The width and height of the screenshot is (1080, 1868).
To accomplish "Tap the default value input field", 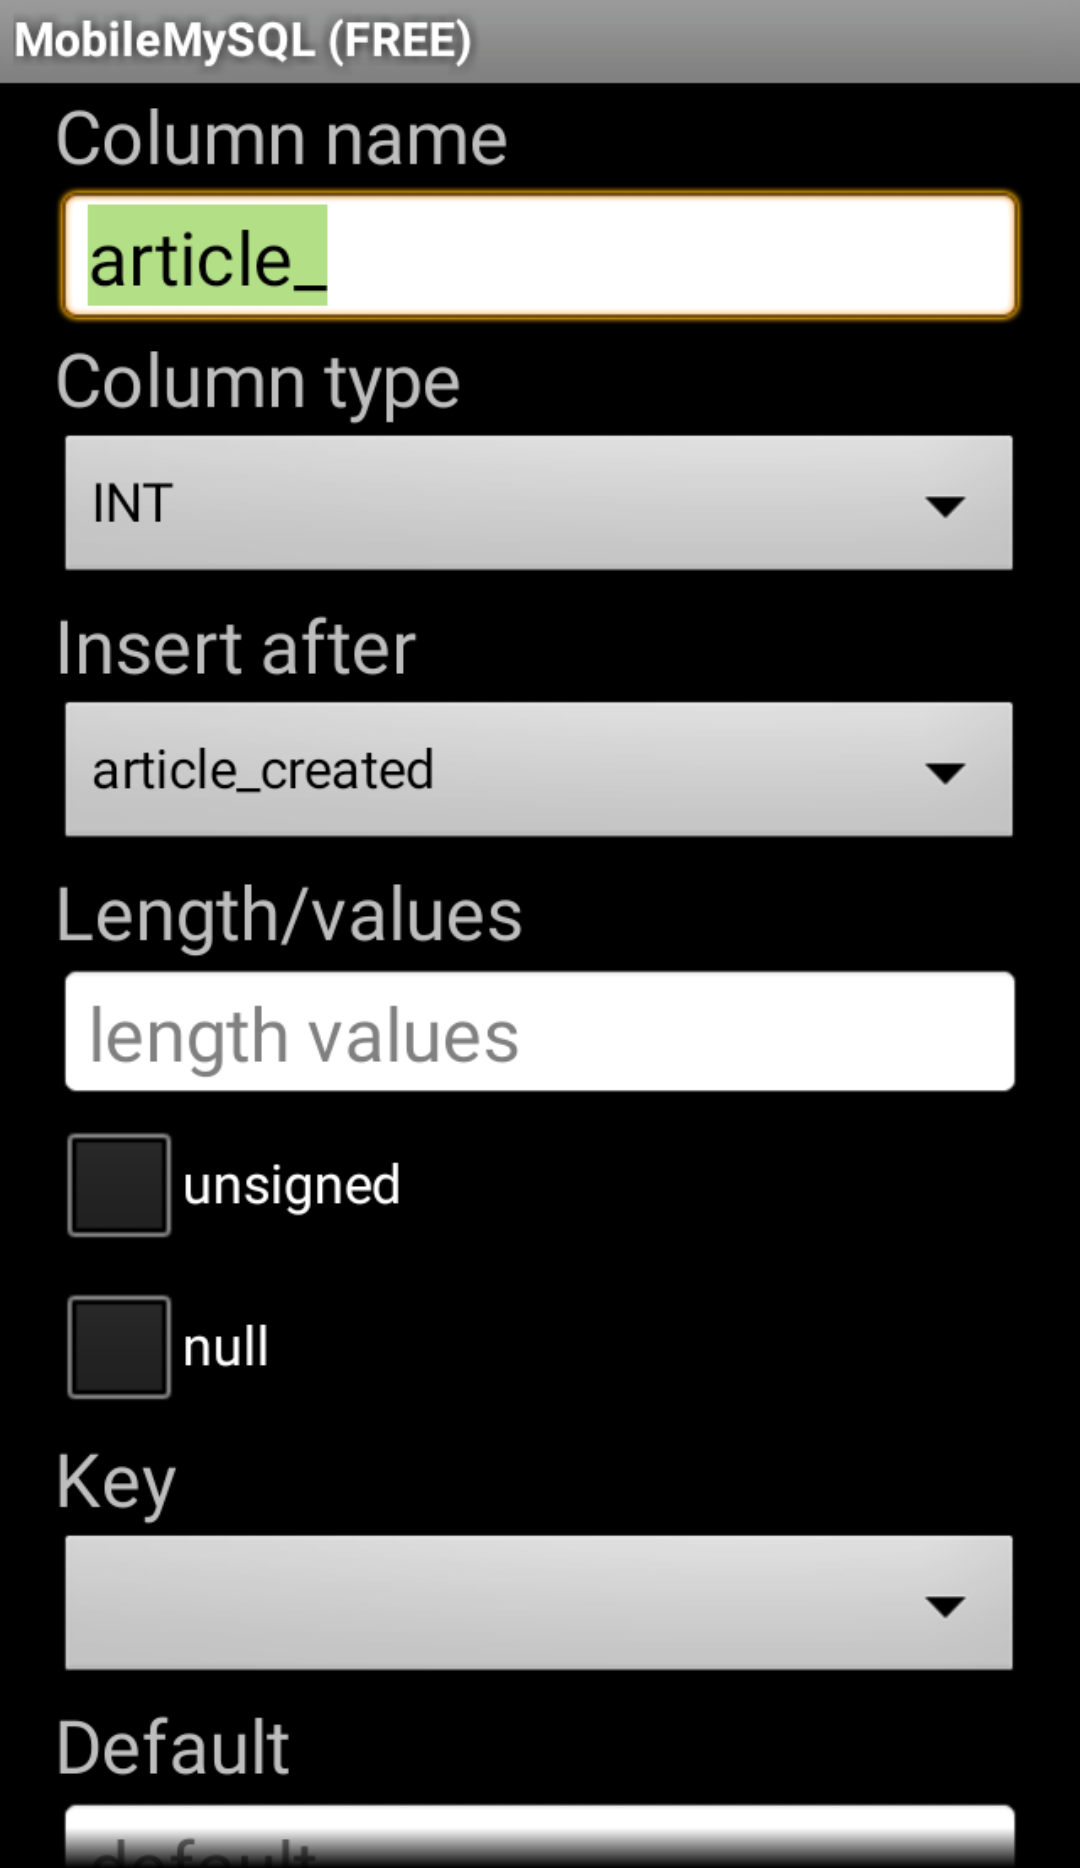I will [x=540, y=1838].
